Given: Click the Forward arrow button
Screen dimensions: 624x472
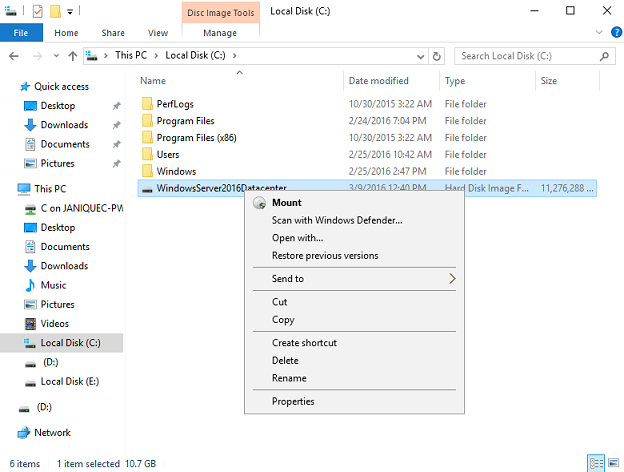Looking at the screenshot, I should click(37, 56).
